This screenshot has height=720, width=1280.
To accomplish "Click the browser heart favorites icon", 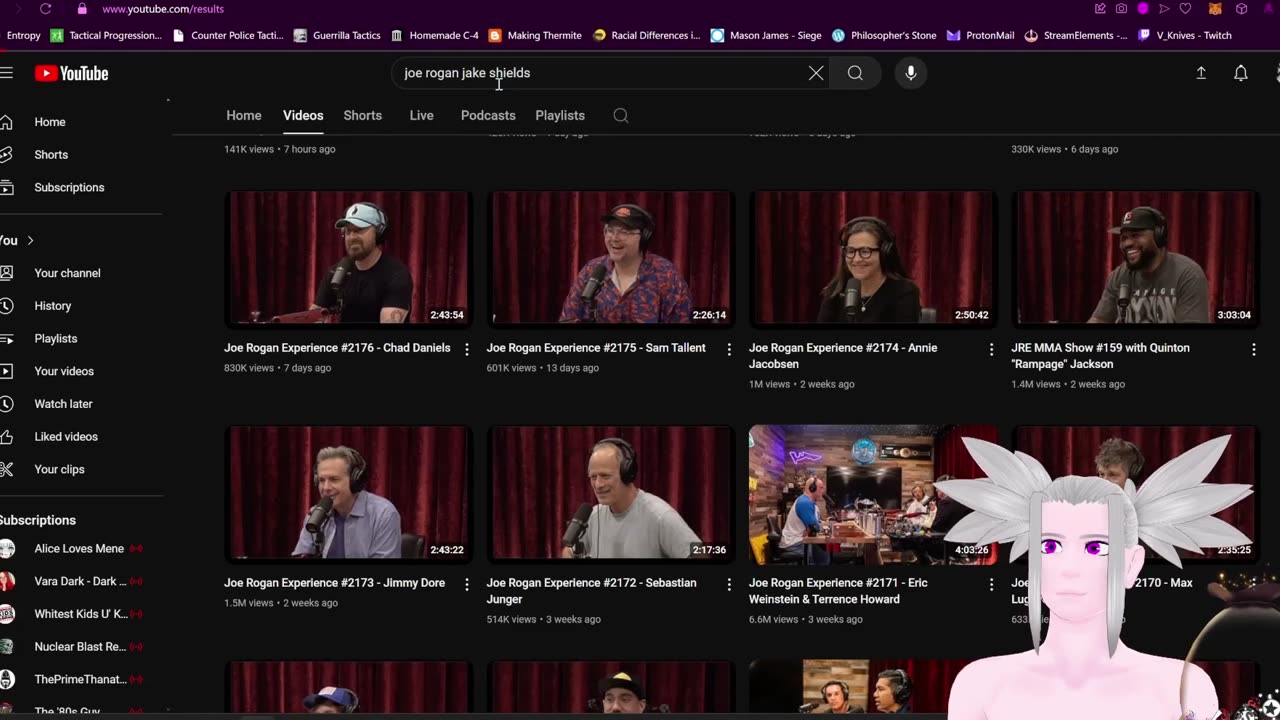I will [1186, 9].
